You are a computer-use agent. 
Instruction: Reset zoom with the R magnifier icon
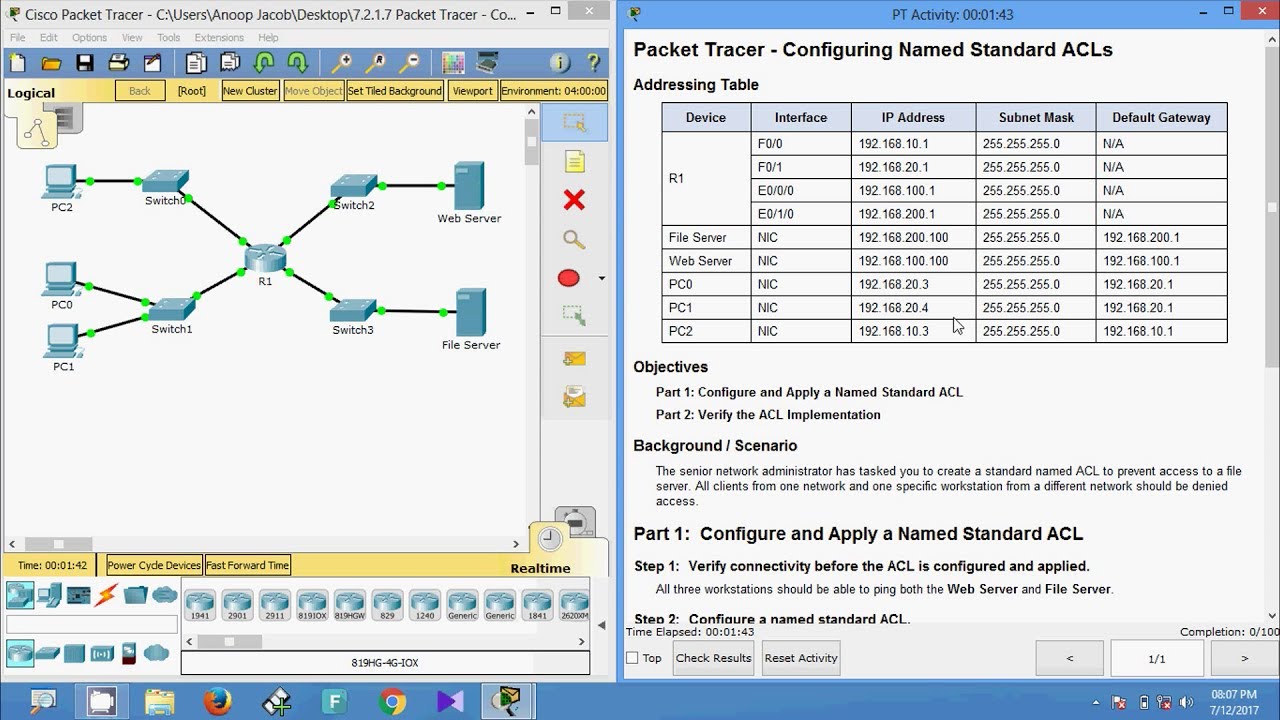376,63
